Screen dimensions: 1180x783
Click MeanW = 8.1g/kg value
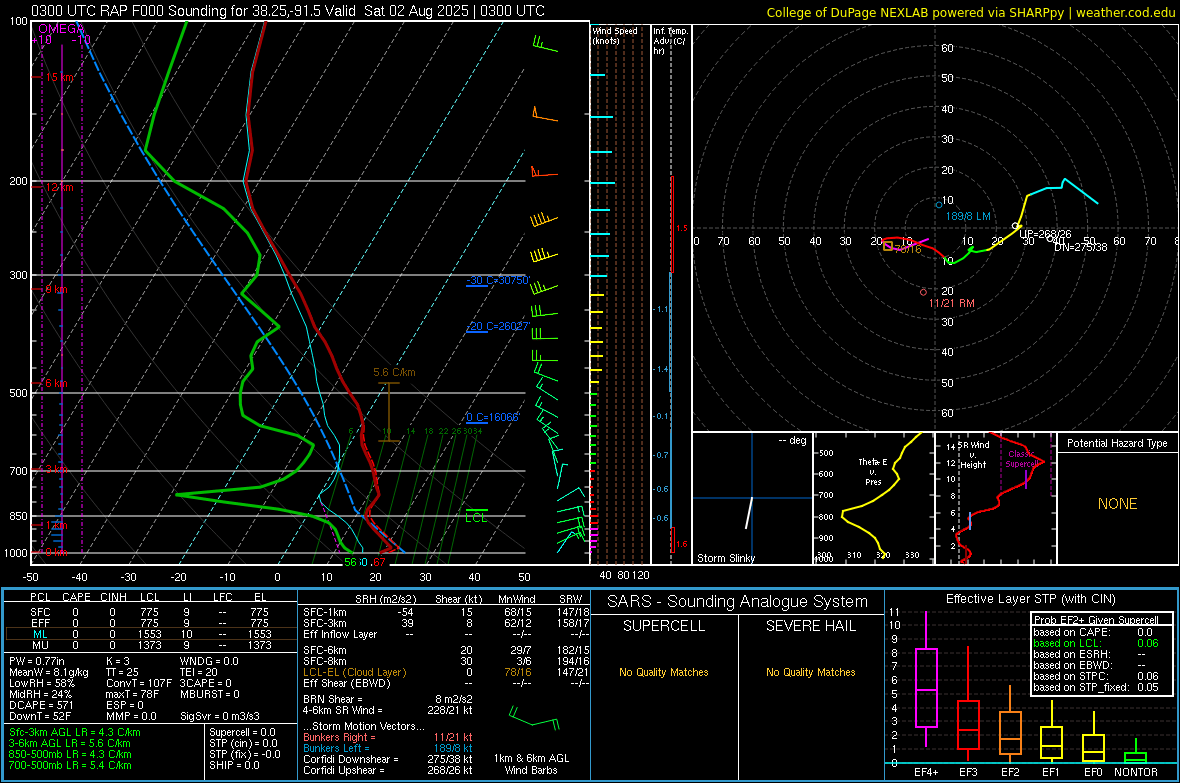click(x=49, y=672)
